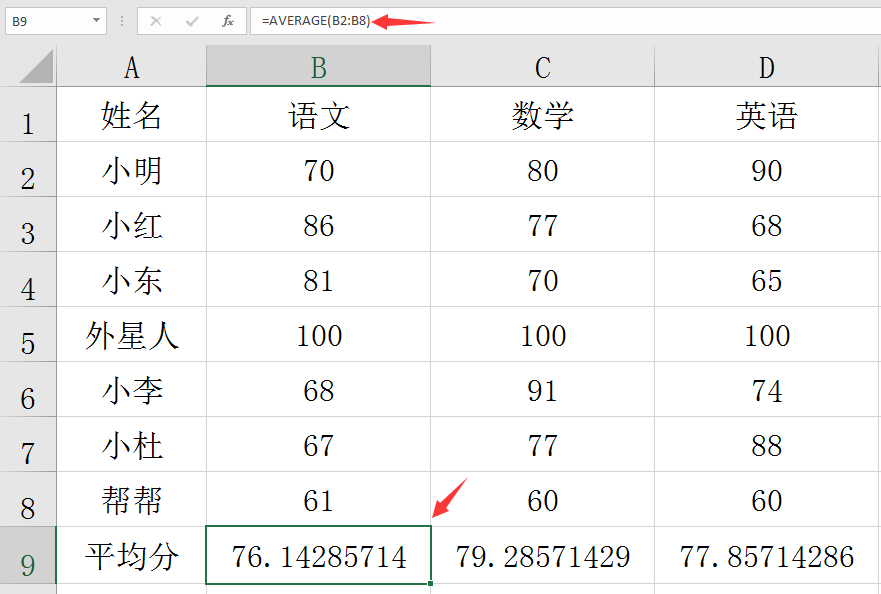This screenshot has height=594, width=881.
Task: Click 小李's 数学 score 91
Action: pyautogui.click(x=543, y=389)
